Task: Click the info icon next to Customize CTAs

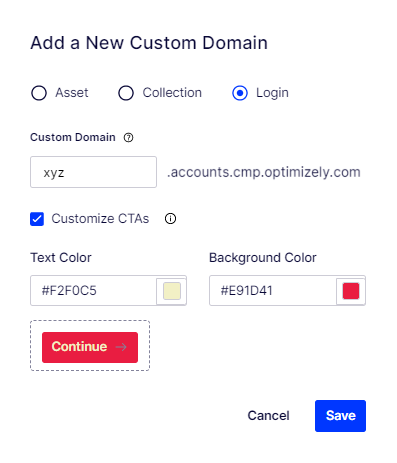Action: (x=170, y=219)
